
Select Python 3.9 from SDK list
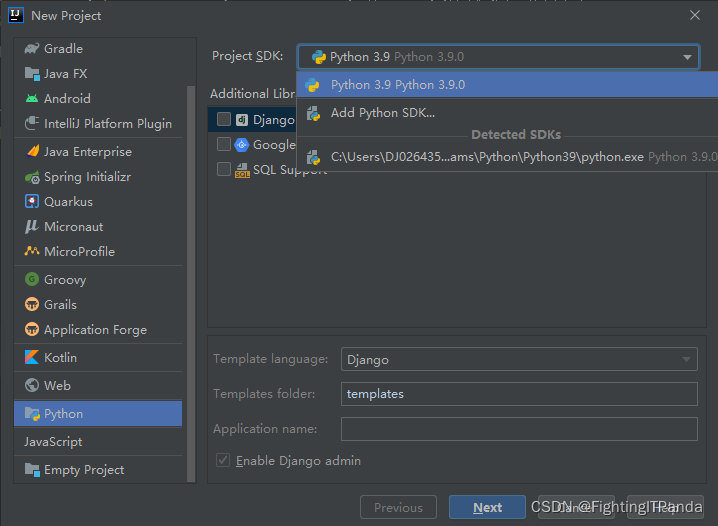click(x=507, y=85)
